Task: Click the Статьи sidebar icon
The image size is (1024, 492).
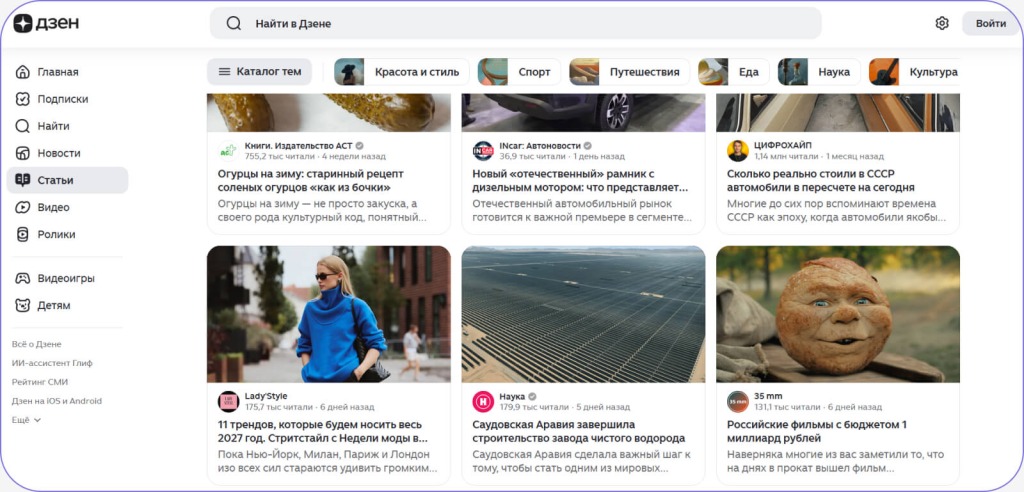Action: tap(23, 180)
